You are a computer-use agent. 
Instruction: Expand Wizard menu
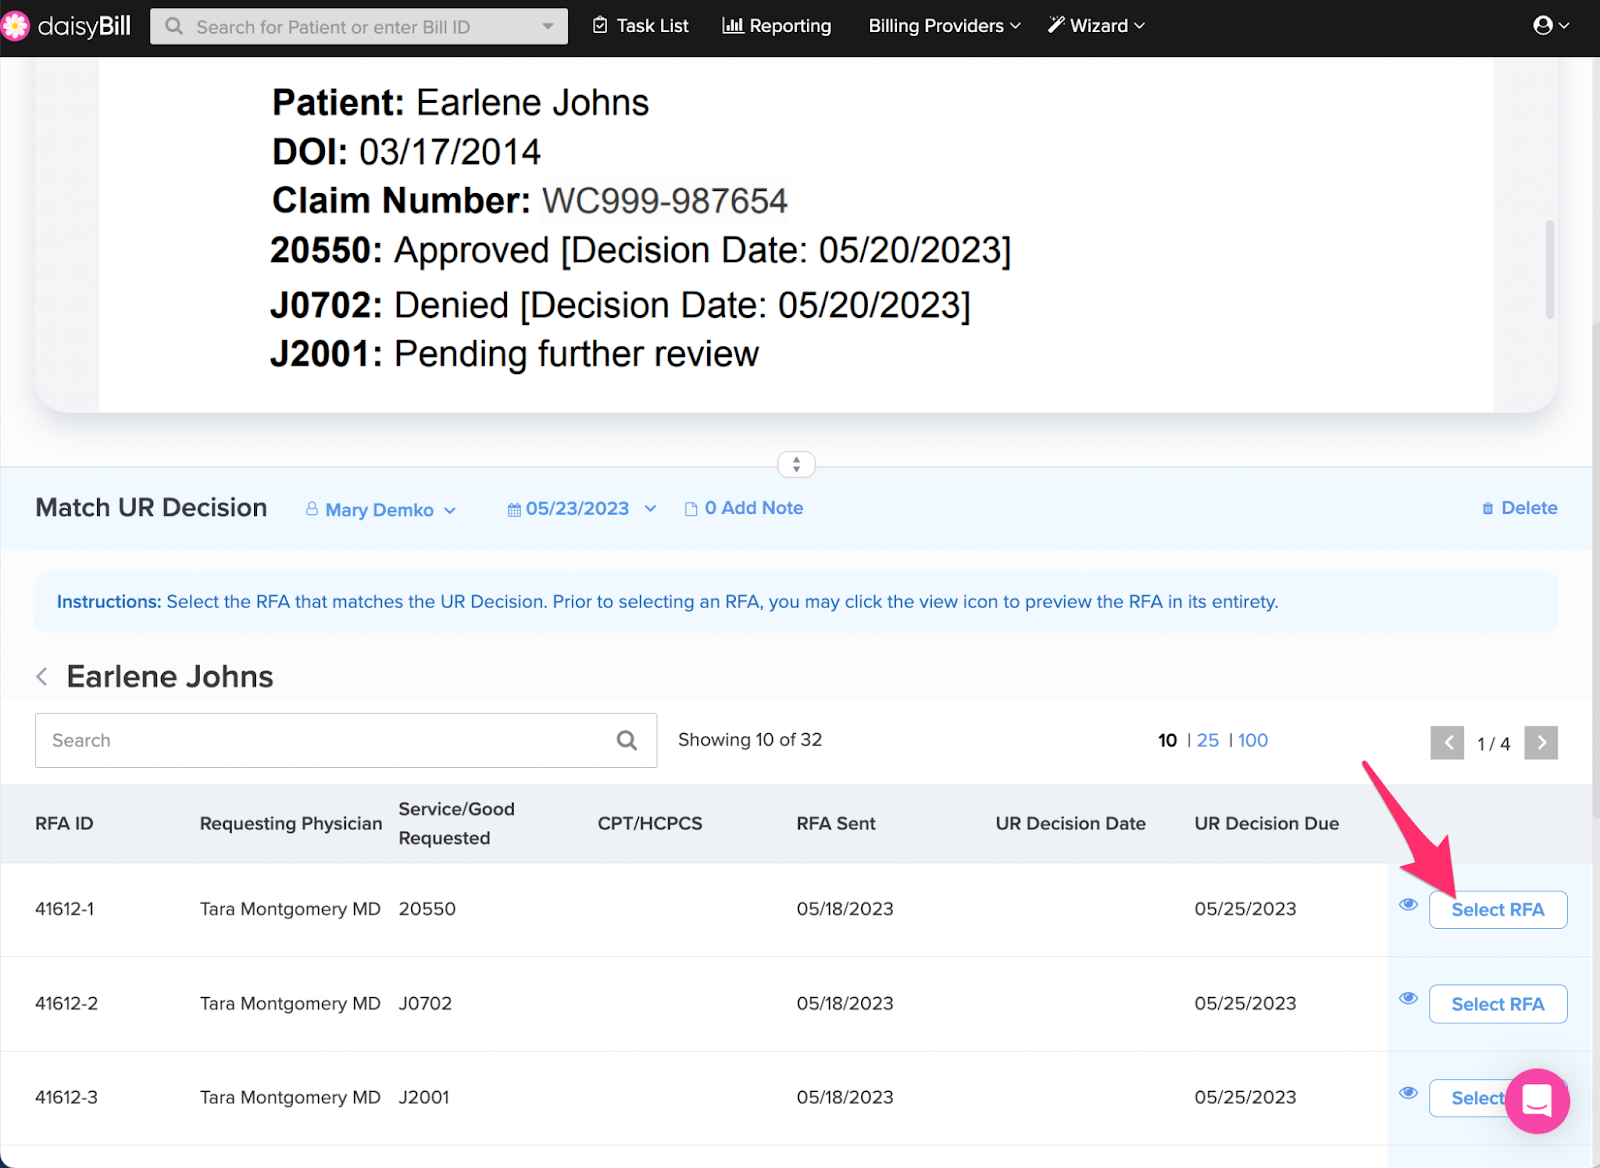(1096, 26)
